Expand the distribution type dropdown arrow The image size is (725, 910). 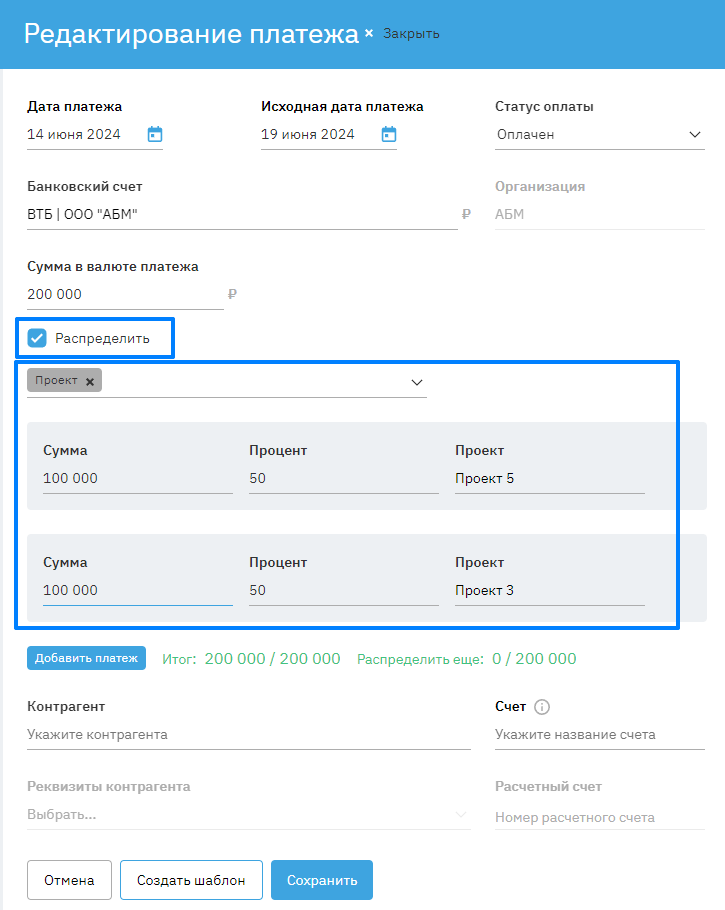[x=417, y=382]
